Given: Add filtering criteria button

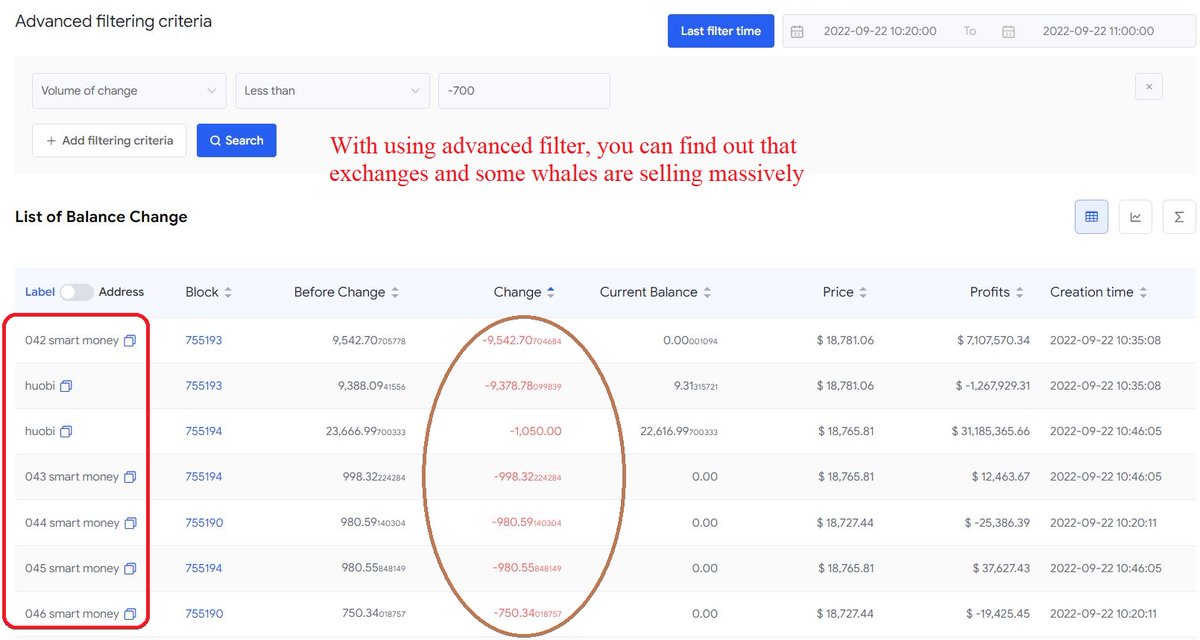Looking at the screenshot, I should [110, 141].
